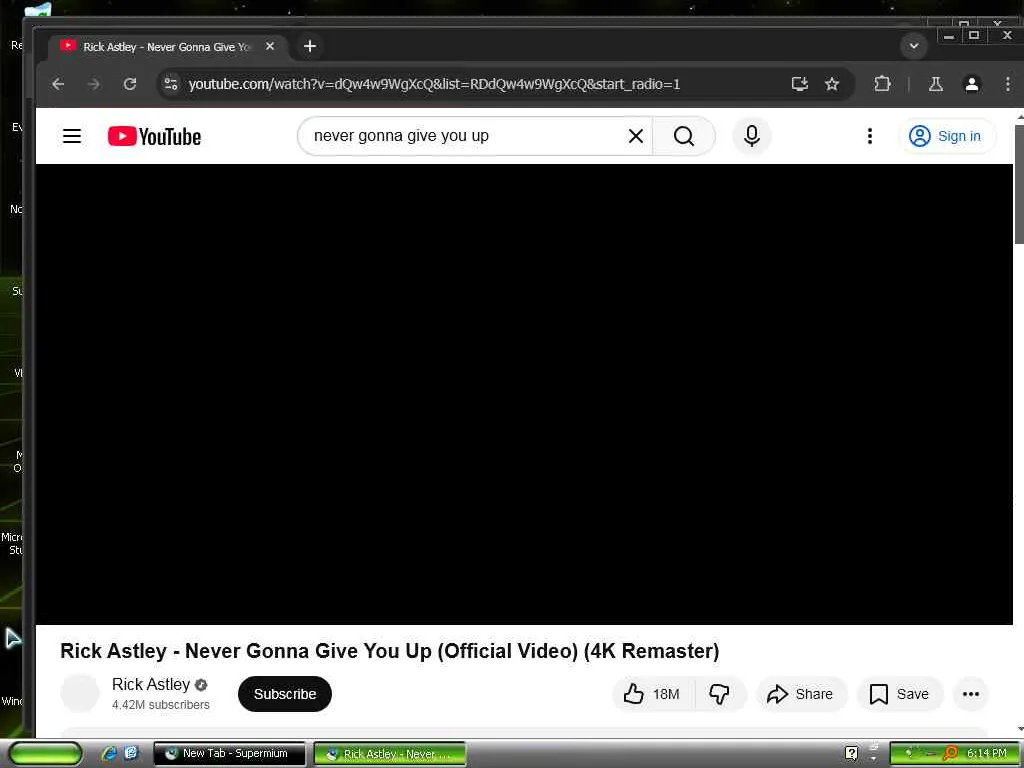
Task: Click the install app icon in address bar
Action: pyautogui.click(x=799, y=84)
